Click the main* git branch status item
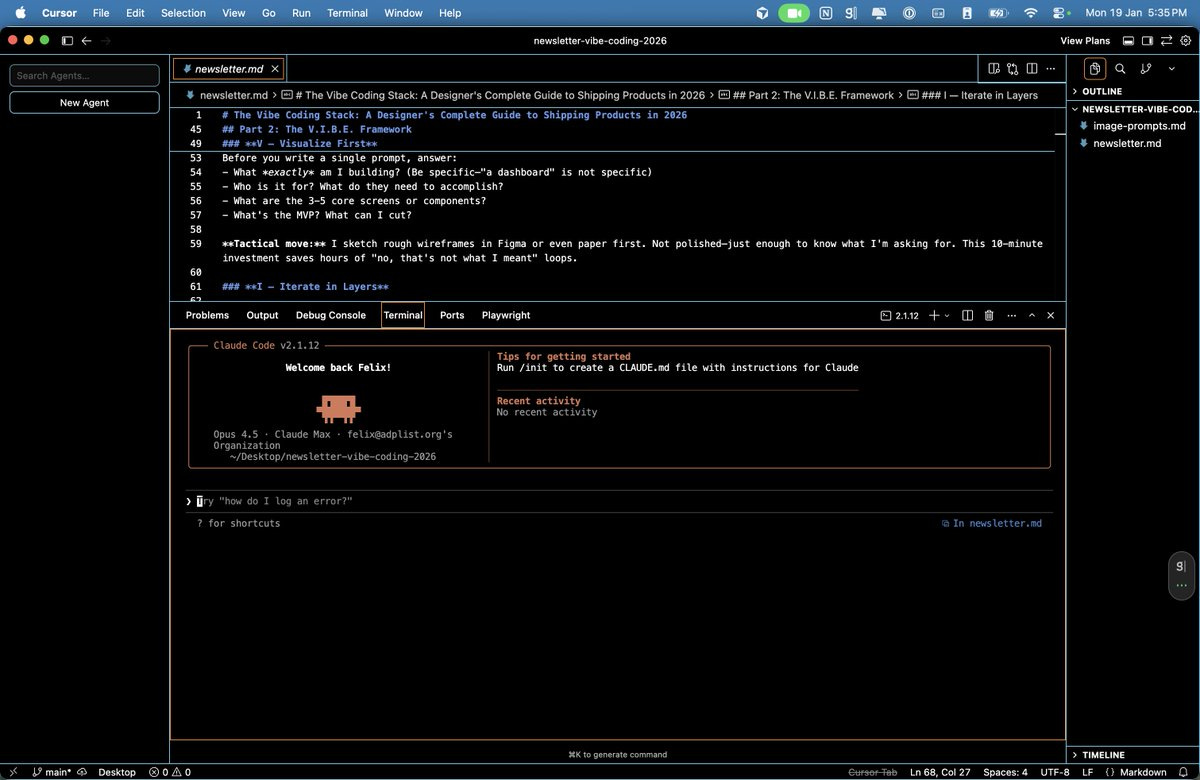This screenshot has width=1200, height=780. [x=52, y=772]
